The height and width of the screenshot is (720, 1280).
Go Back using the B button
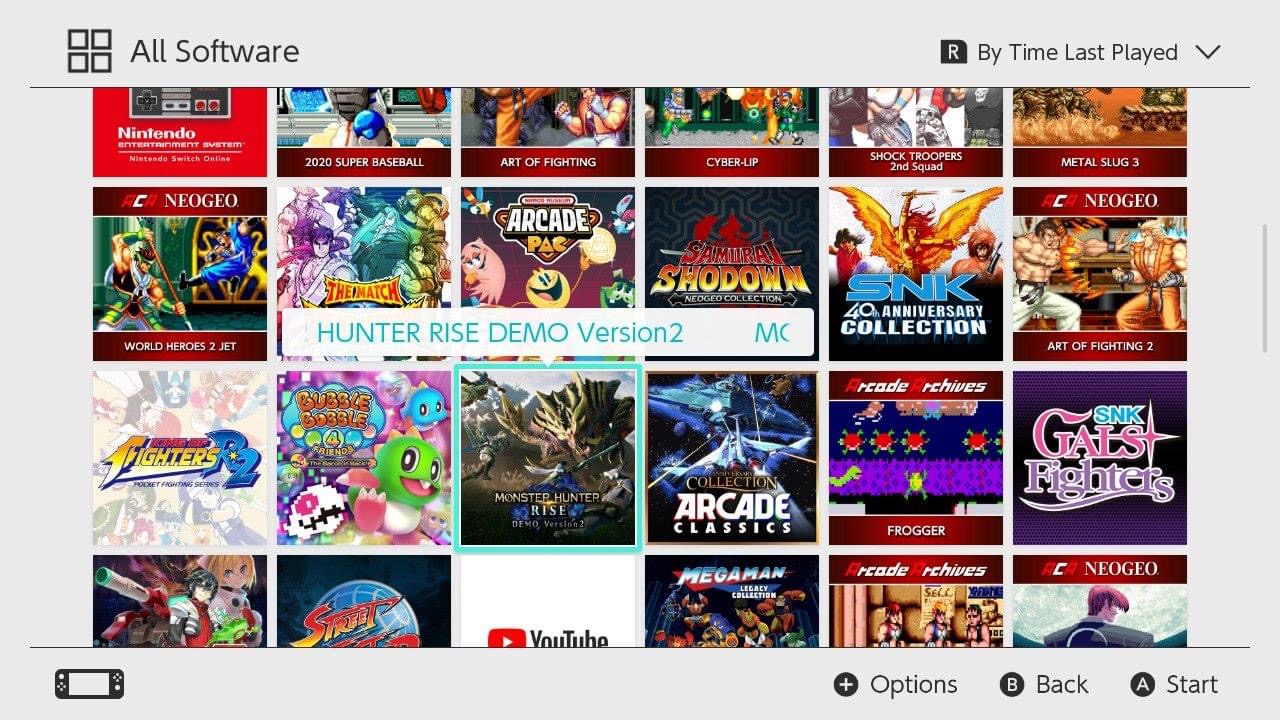(1044, 684)
